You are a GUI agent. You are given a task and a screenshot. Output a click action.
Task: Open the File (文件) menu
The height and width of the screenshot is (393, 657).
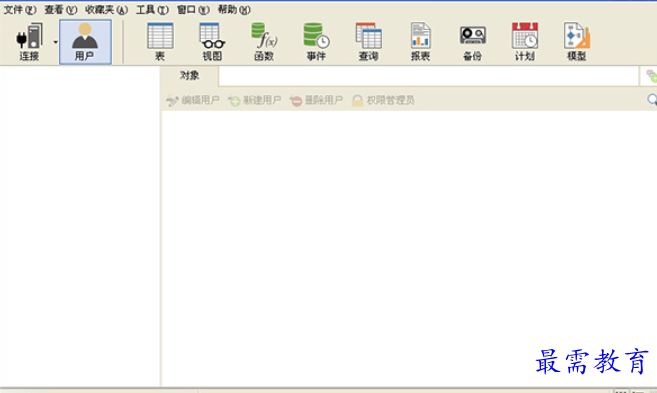(x=20, y=9)
